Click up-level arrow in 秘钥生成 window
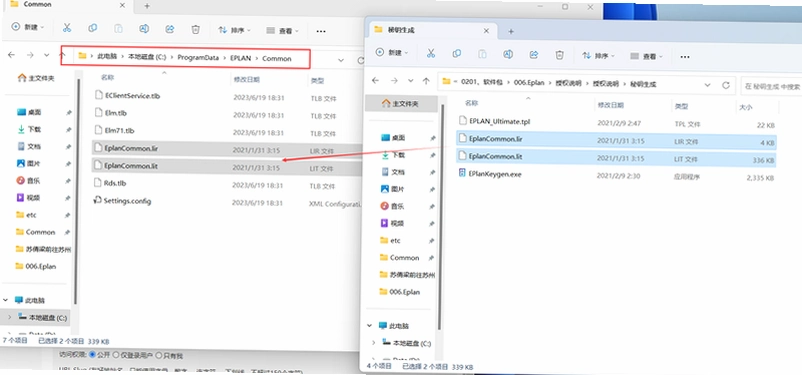This screenshot has width=802, height=375. (426, 81)
